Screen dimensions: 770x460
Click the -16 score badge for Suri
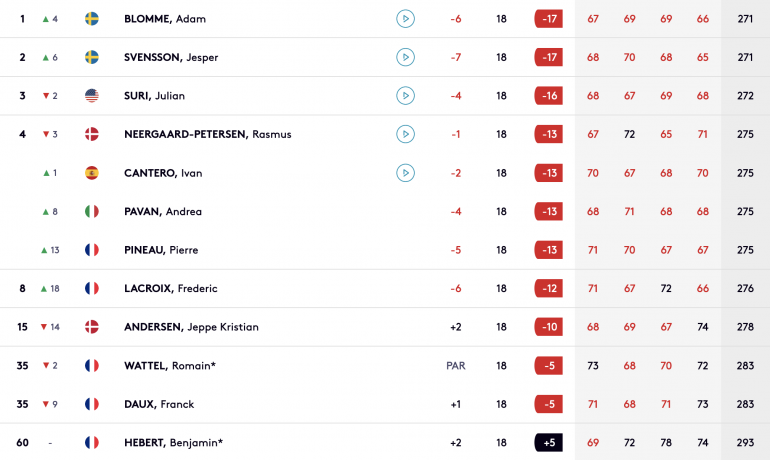[549, 95]
